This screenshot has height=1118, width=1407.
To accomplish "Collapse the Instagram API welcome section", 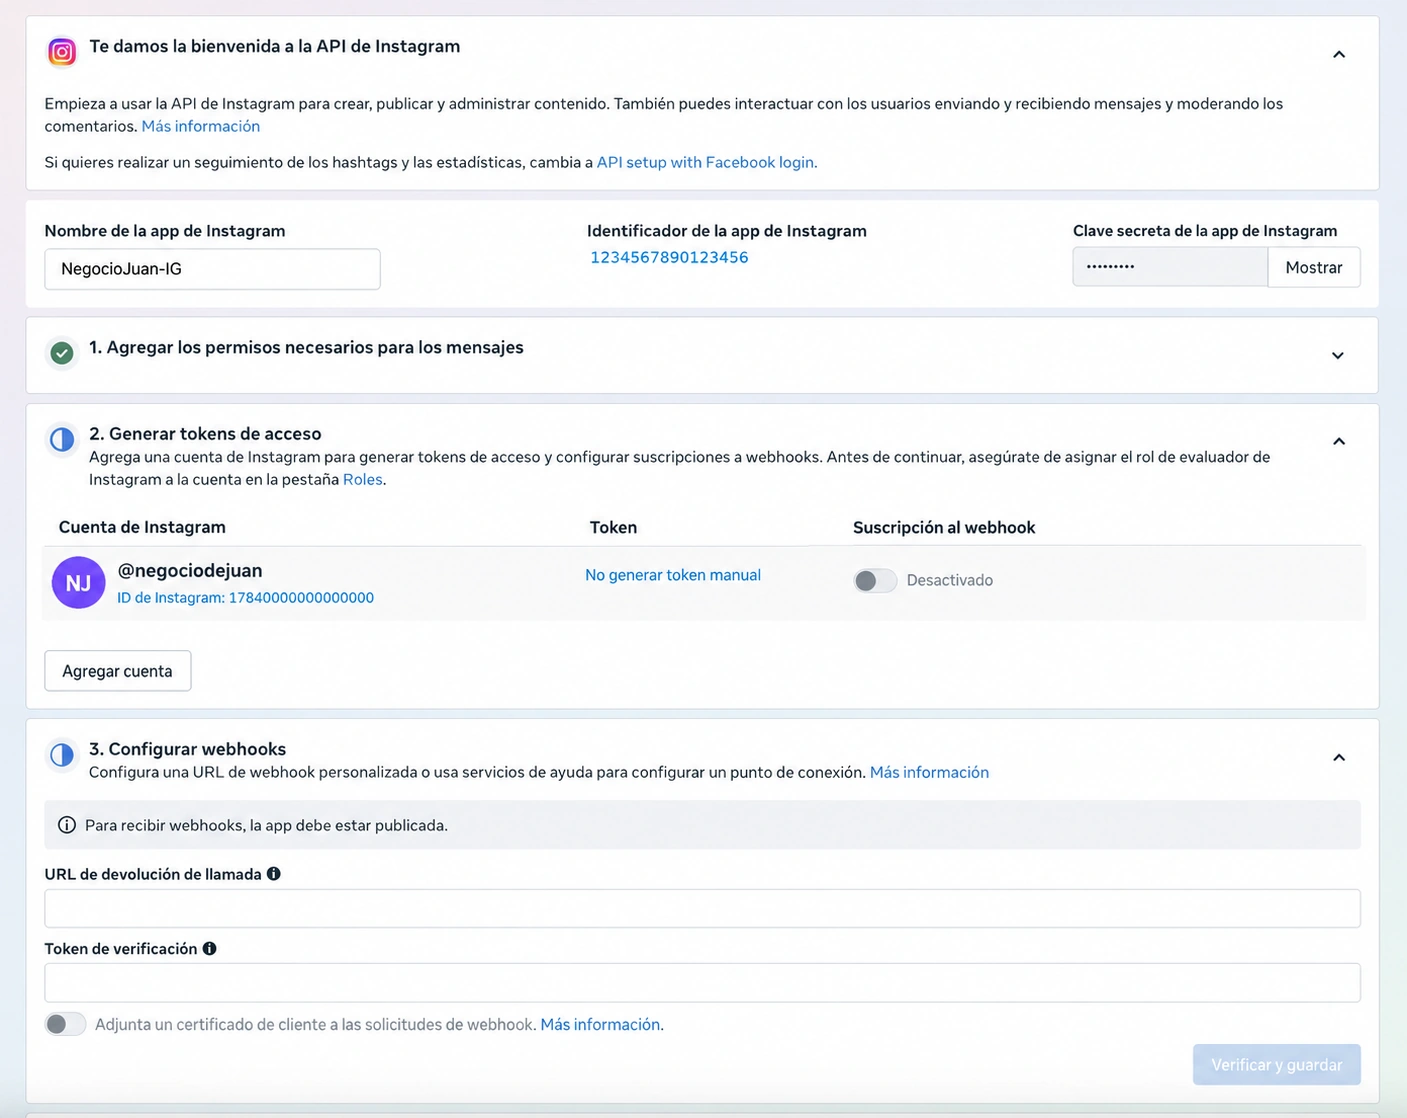I will (x=1339, y=54).
